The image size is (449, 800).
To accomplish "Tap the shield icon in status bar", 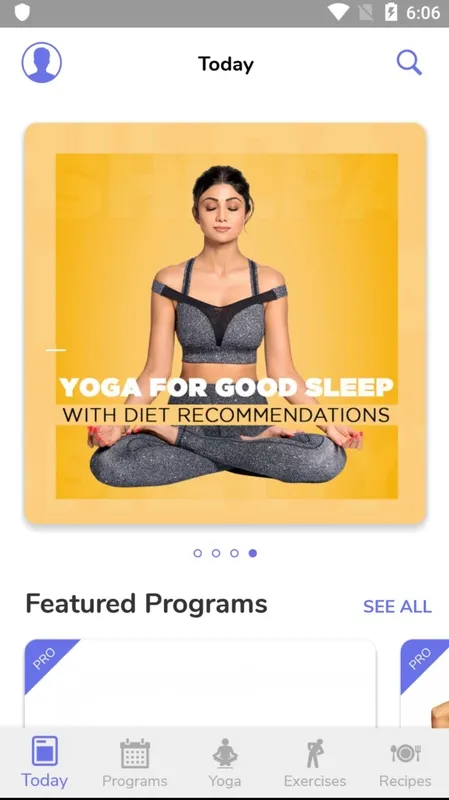I will tap(22, 12).
